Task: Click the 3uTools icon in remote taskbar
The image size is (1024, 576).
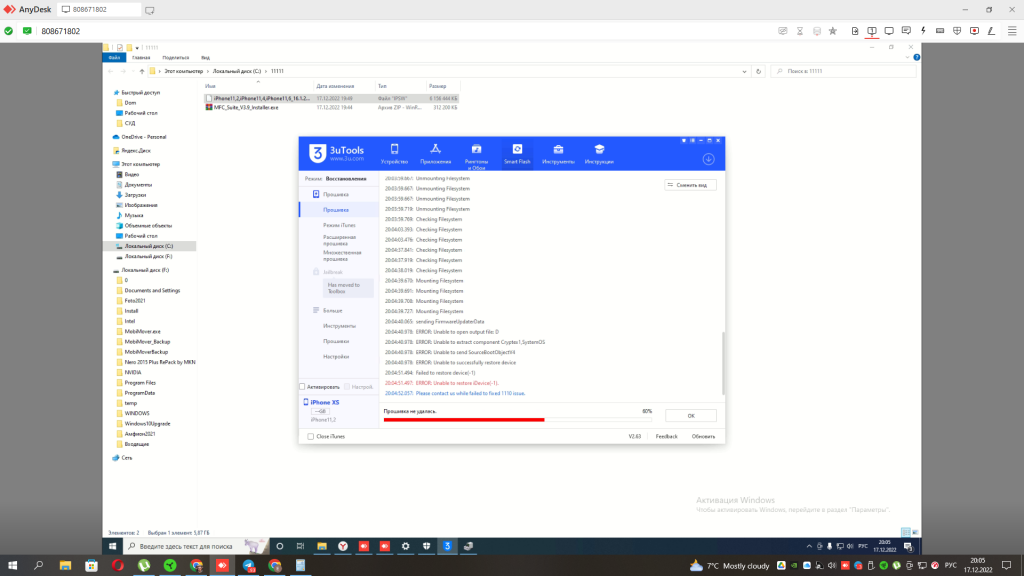Action: tap(447, 546)
